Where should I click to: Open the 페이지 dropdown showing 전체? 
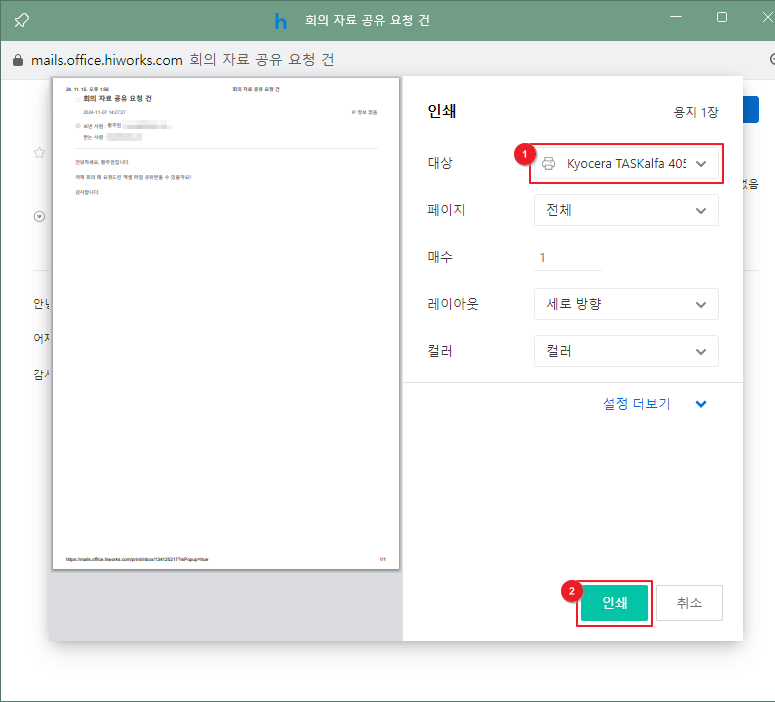pyautogui.click(x=626, y=210)
